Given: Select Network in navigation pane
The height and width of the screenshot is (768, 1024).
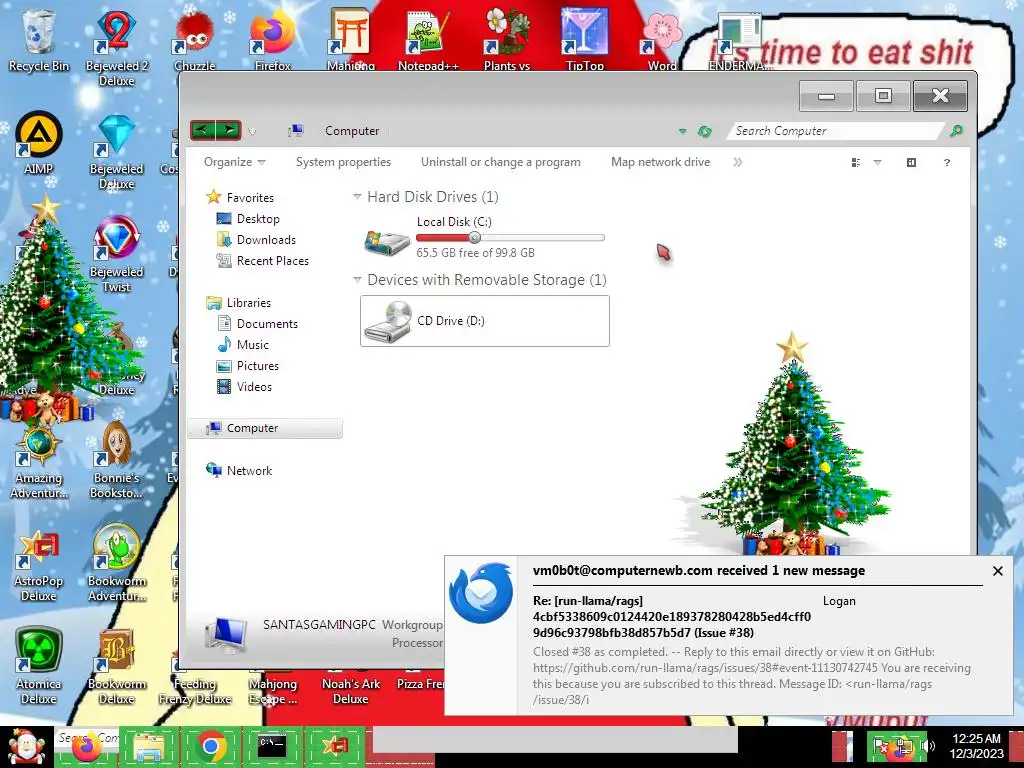Looking at the screenshot, I should (239, 470).
